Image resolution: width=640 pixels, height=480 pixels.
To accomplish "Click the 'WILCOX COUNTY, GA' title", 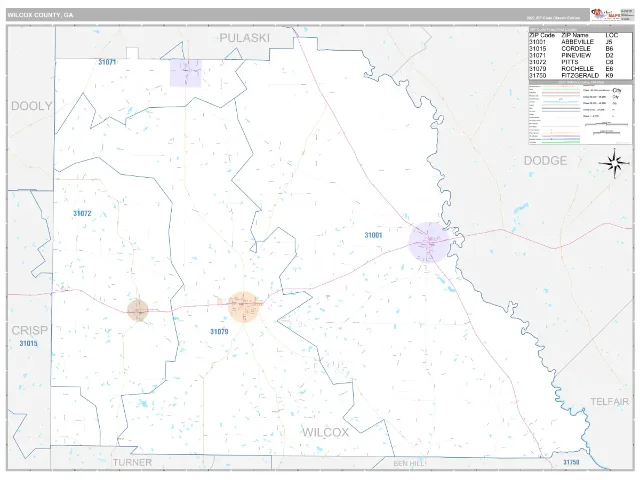I will [40, 15].
